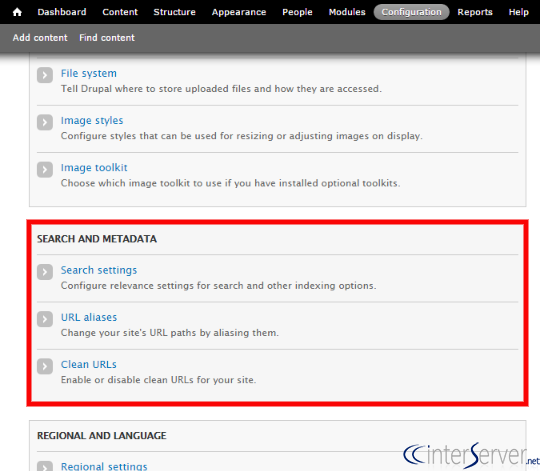Viewport: 540px width, 471px height.
Task: Open the Search settings link
Action: 99,270
